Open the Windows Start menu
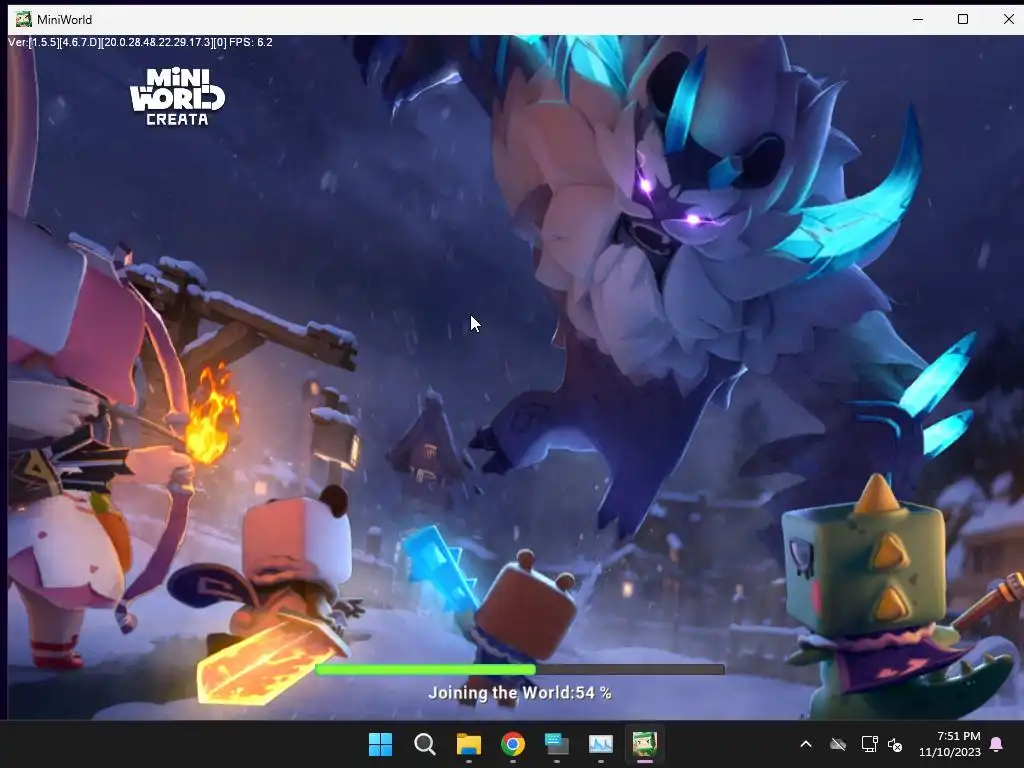Image resolution: width=1024 pixels, height=768 pixels. [x=380, y=744]
